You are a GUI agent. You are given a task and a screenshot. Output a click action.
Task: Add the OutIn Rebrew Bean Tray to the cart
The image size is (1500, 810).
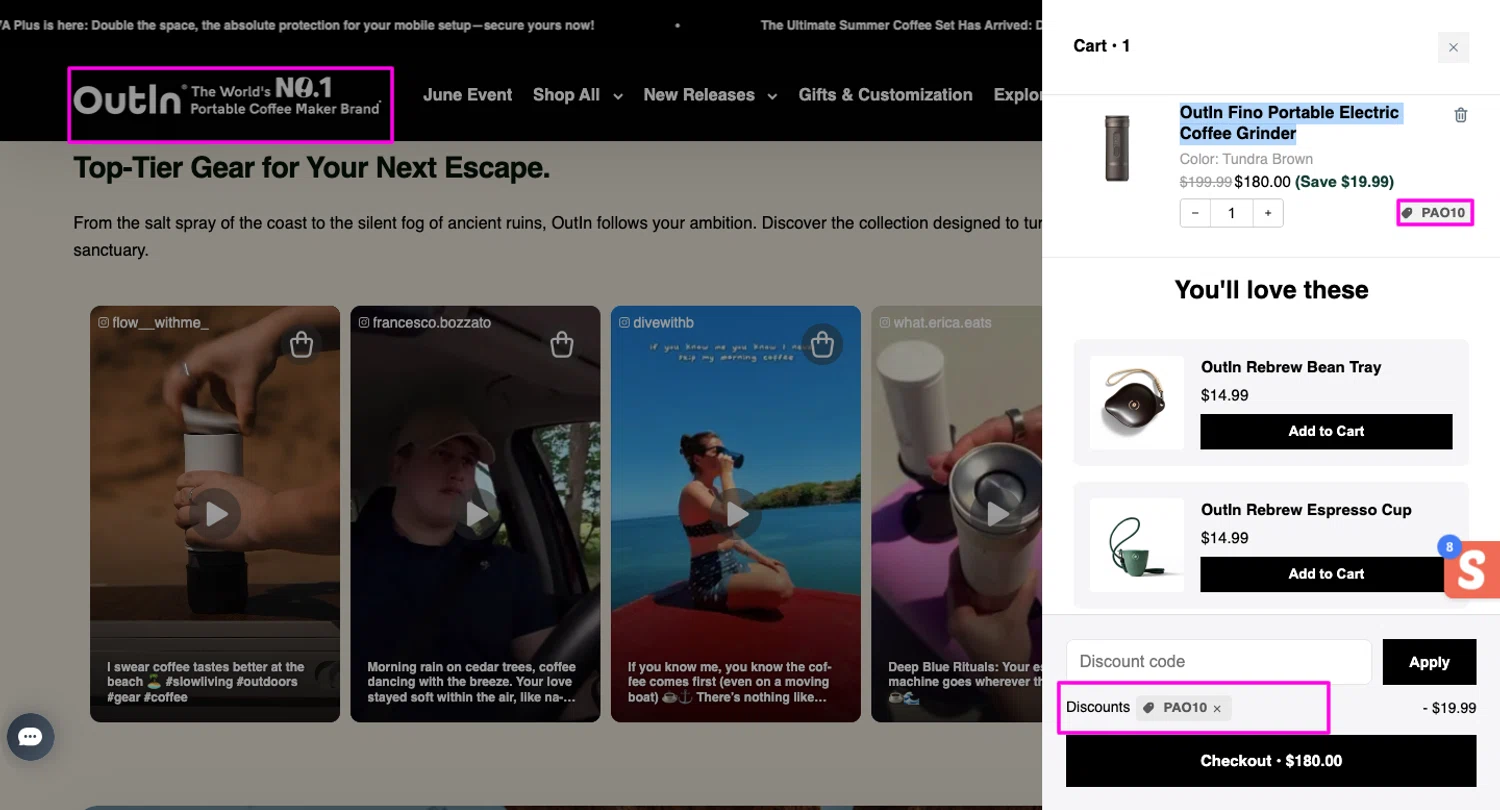[x=1326, y=431]
